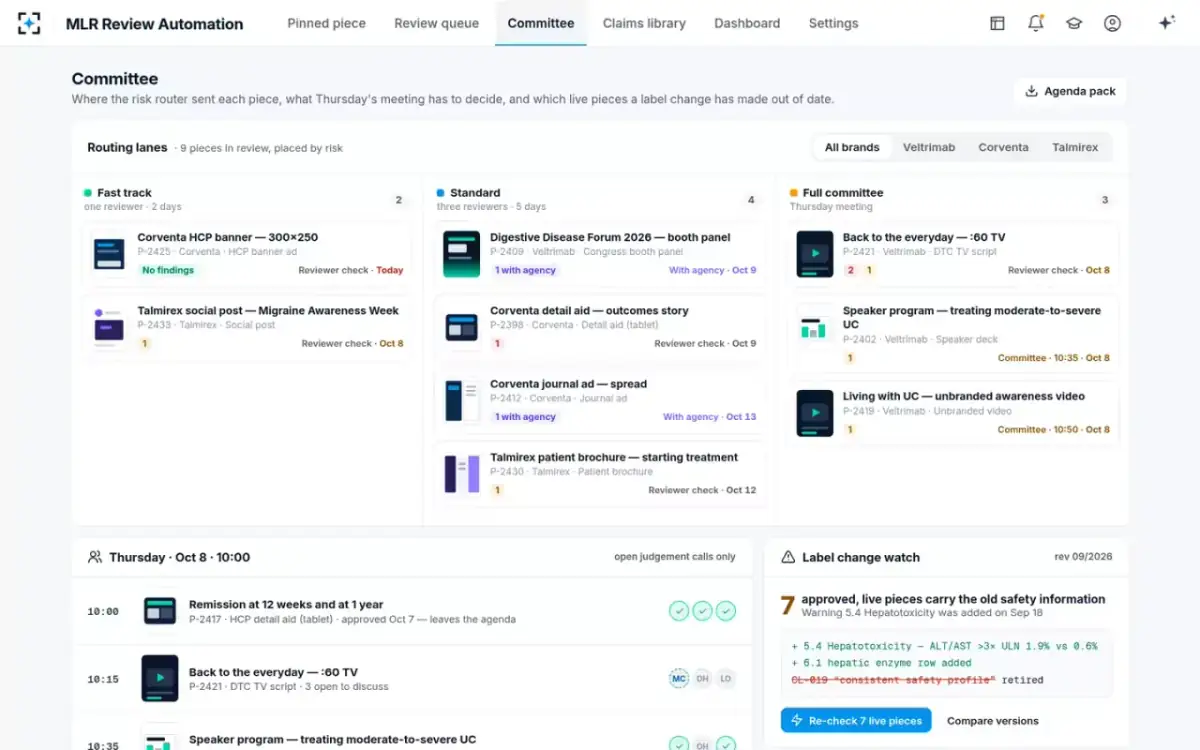1200x750 pixels.
Task: Click open judgement calls only filter
Action: pos(675,557)
